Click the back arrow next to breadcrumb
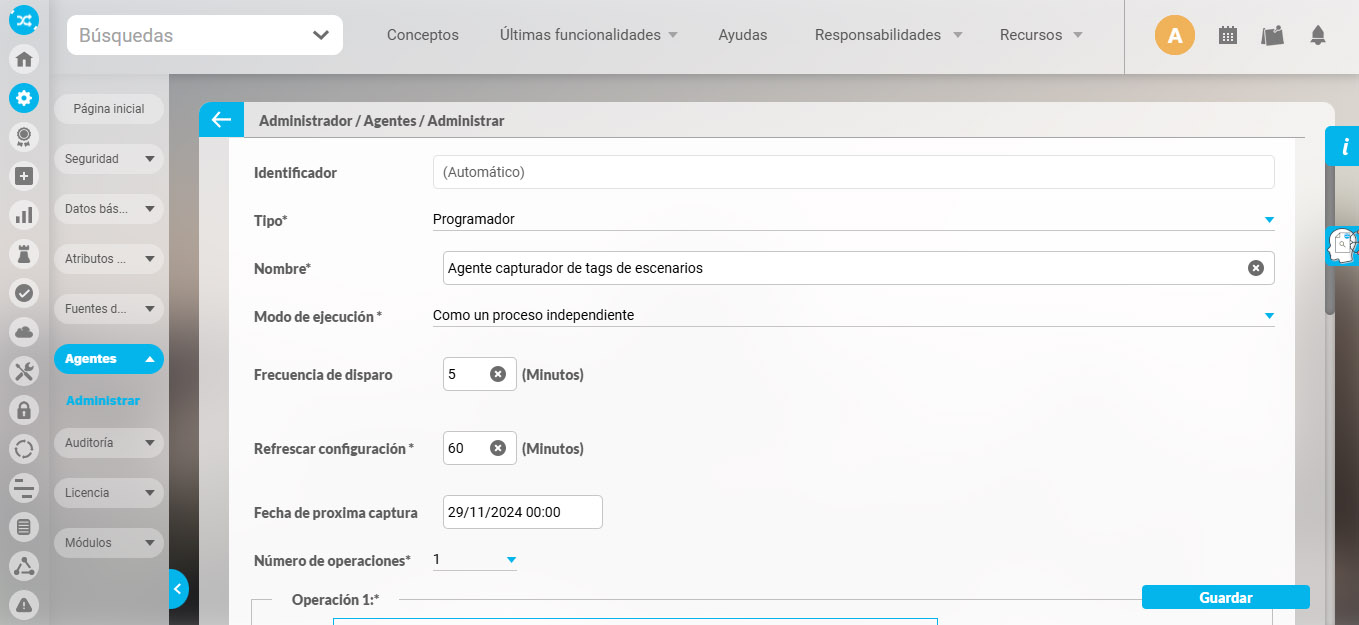This screenshot has width=1359, height=625. point(221,120)
